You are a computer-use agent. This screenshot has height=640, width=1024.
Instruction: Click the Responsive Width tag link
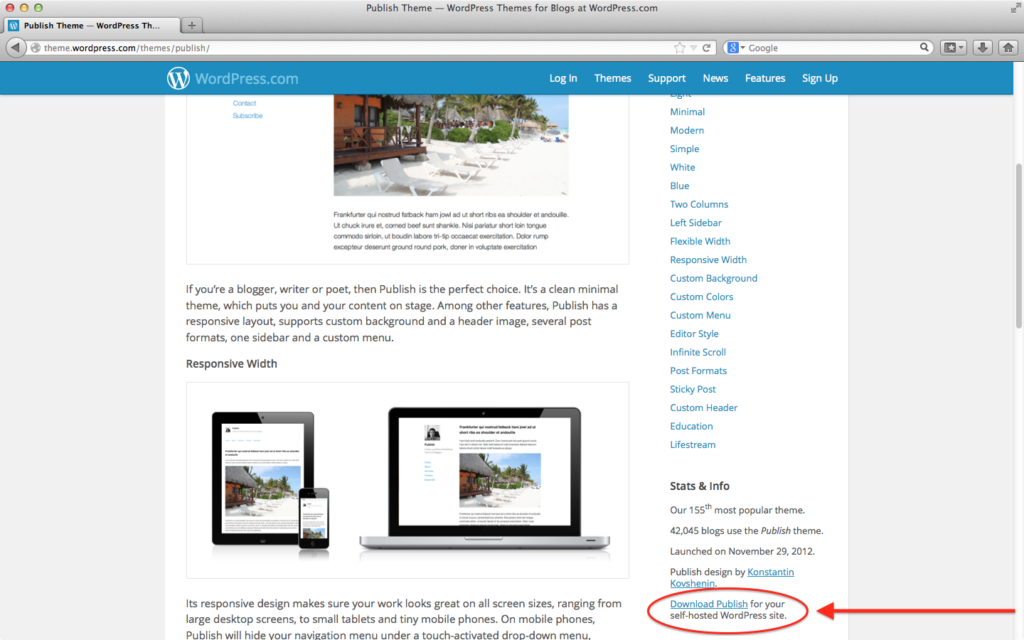pyautogui.click(x=708, y=260)
